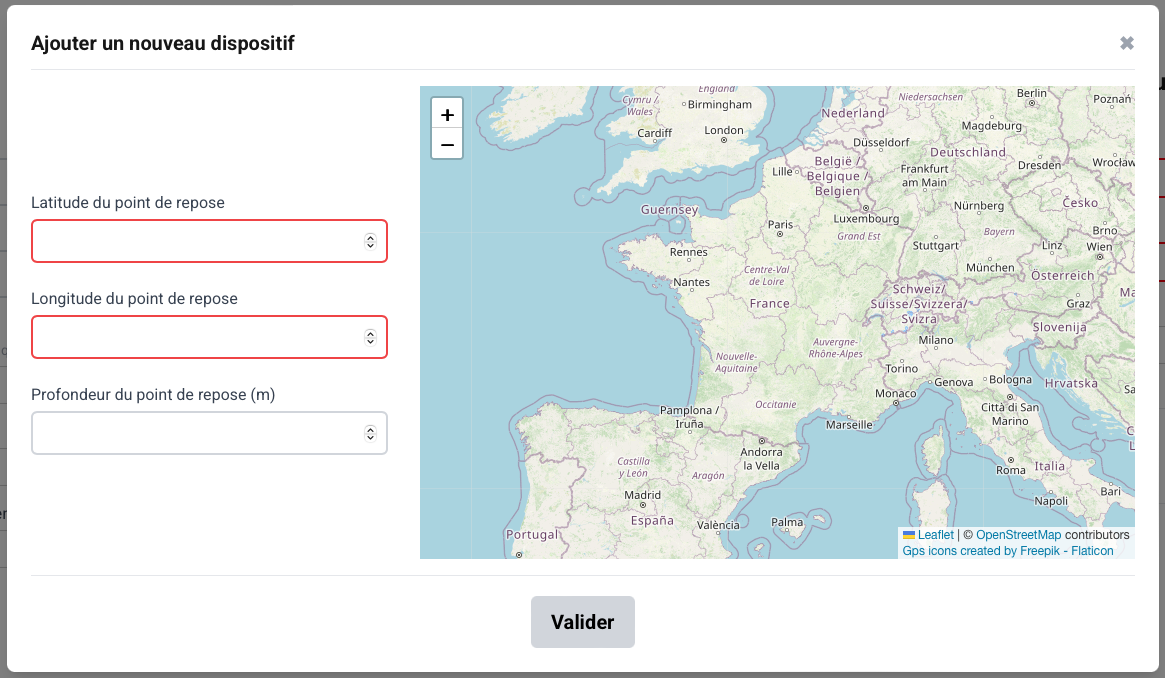Click the Guernsey label on the map
The width and height of the screenshot is (1165, 678).
669,209
